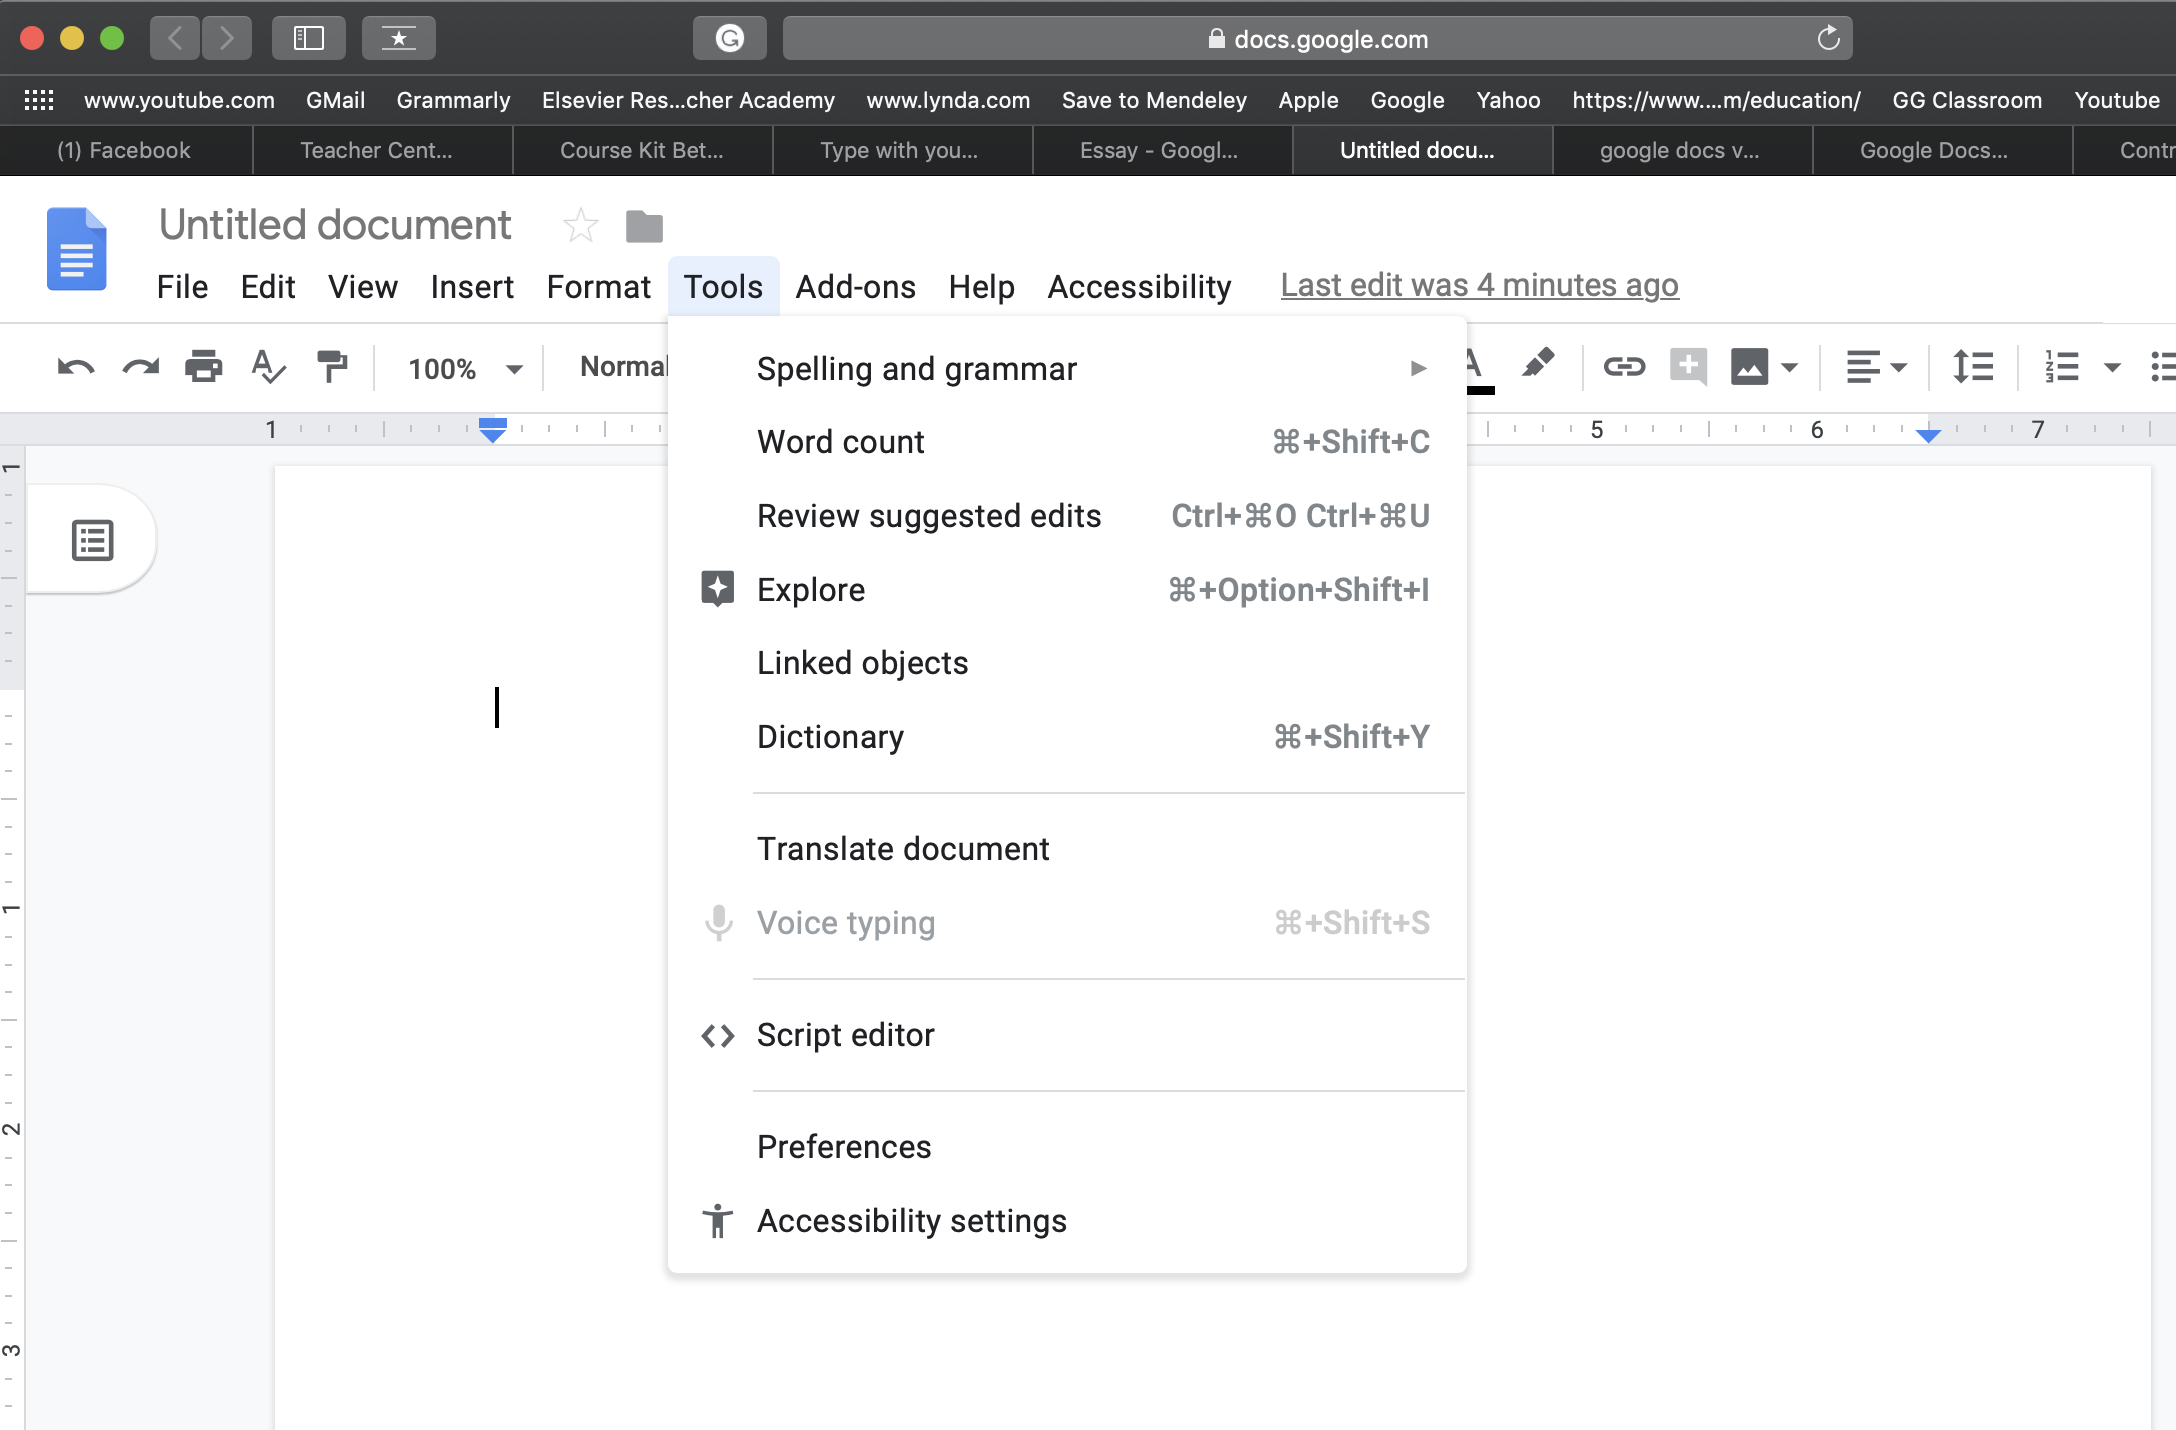This screenshot has height=1430, width=2176.
Task: Click the Voice typing option
Action: tap(844, 922)
